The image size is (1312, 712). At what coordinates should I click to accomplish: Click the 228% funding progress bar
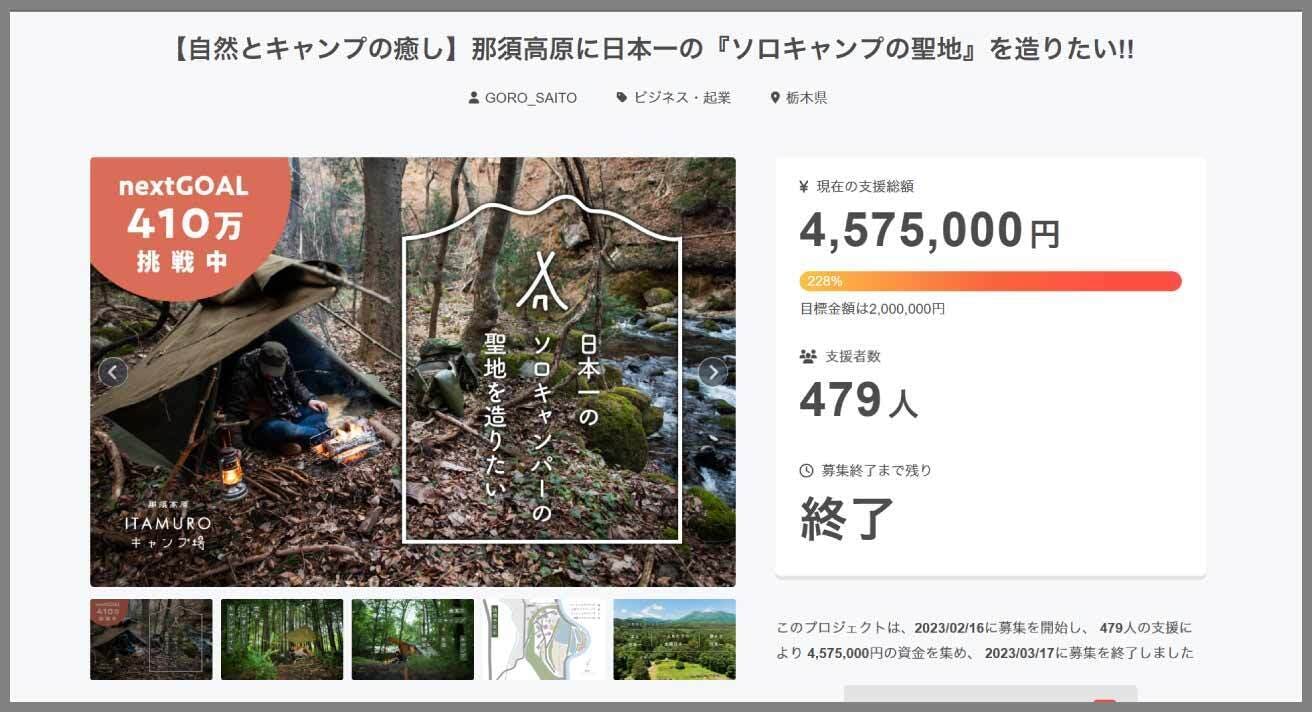(x=990, y=281)
